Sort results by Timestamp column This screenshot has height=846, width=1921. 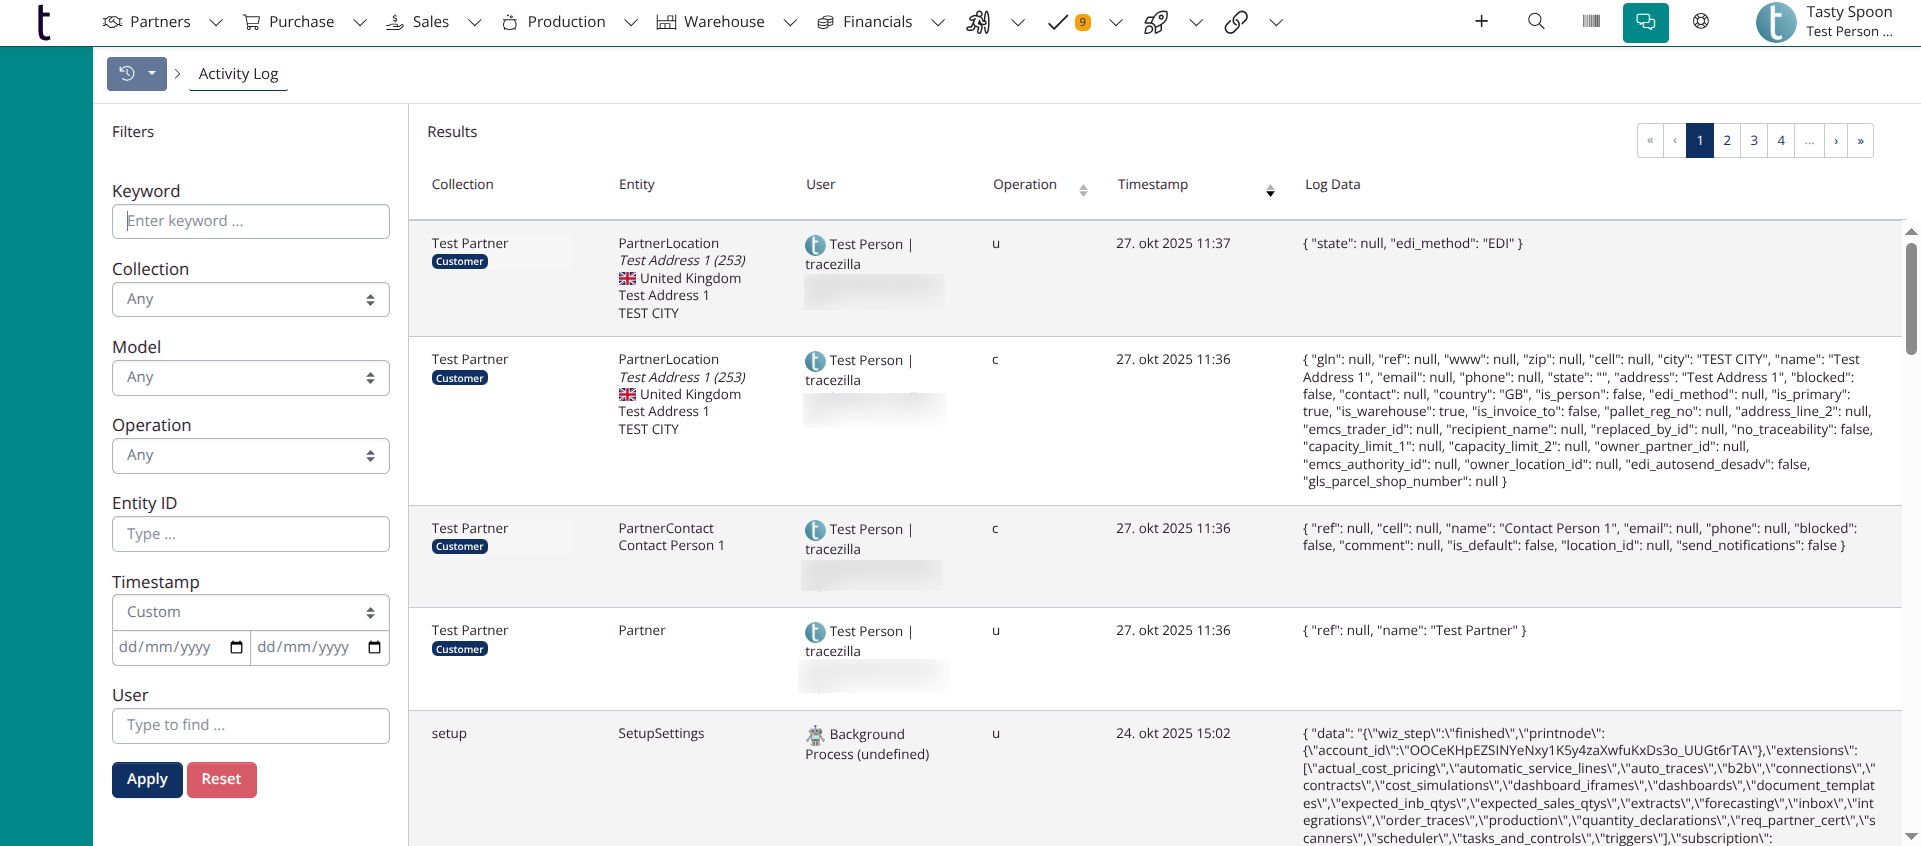1270,190
